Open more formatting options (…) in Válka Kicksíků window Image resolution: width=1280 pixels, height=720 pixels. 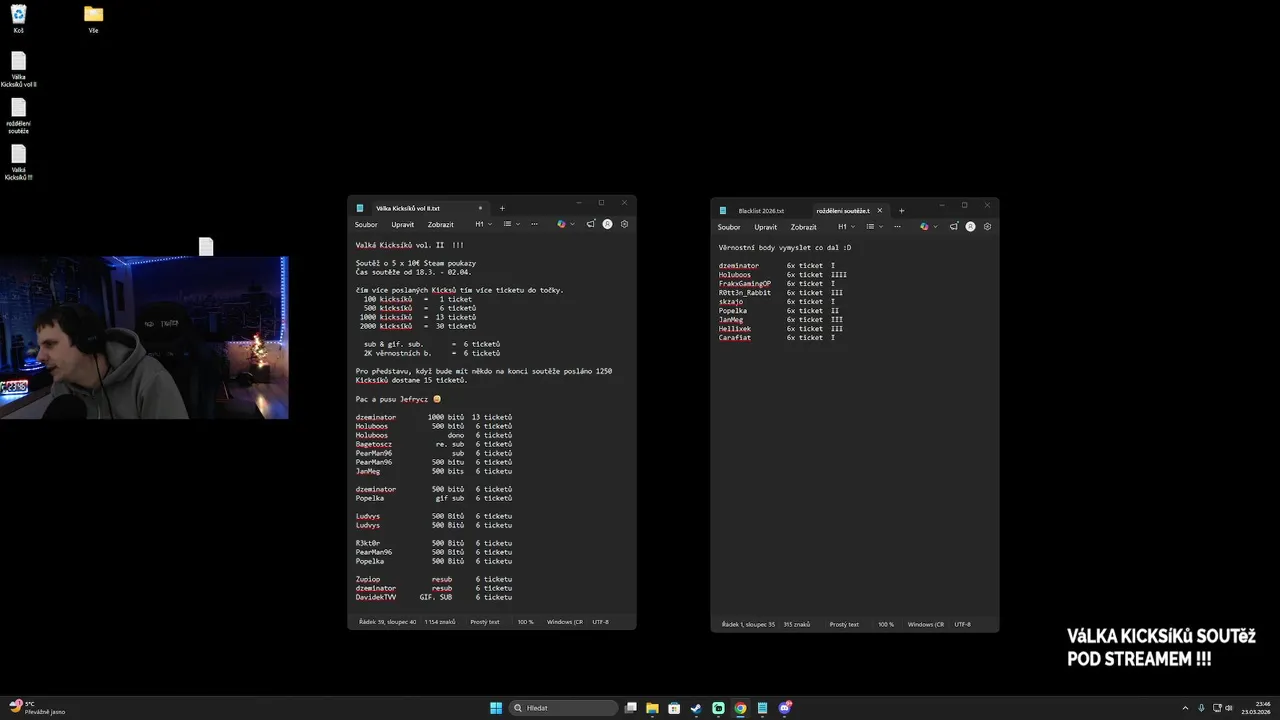534,224
